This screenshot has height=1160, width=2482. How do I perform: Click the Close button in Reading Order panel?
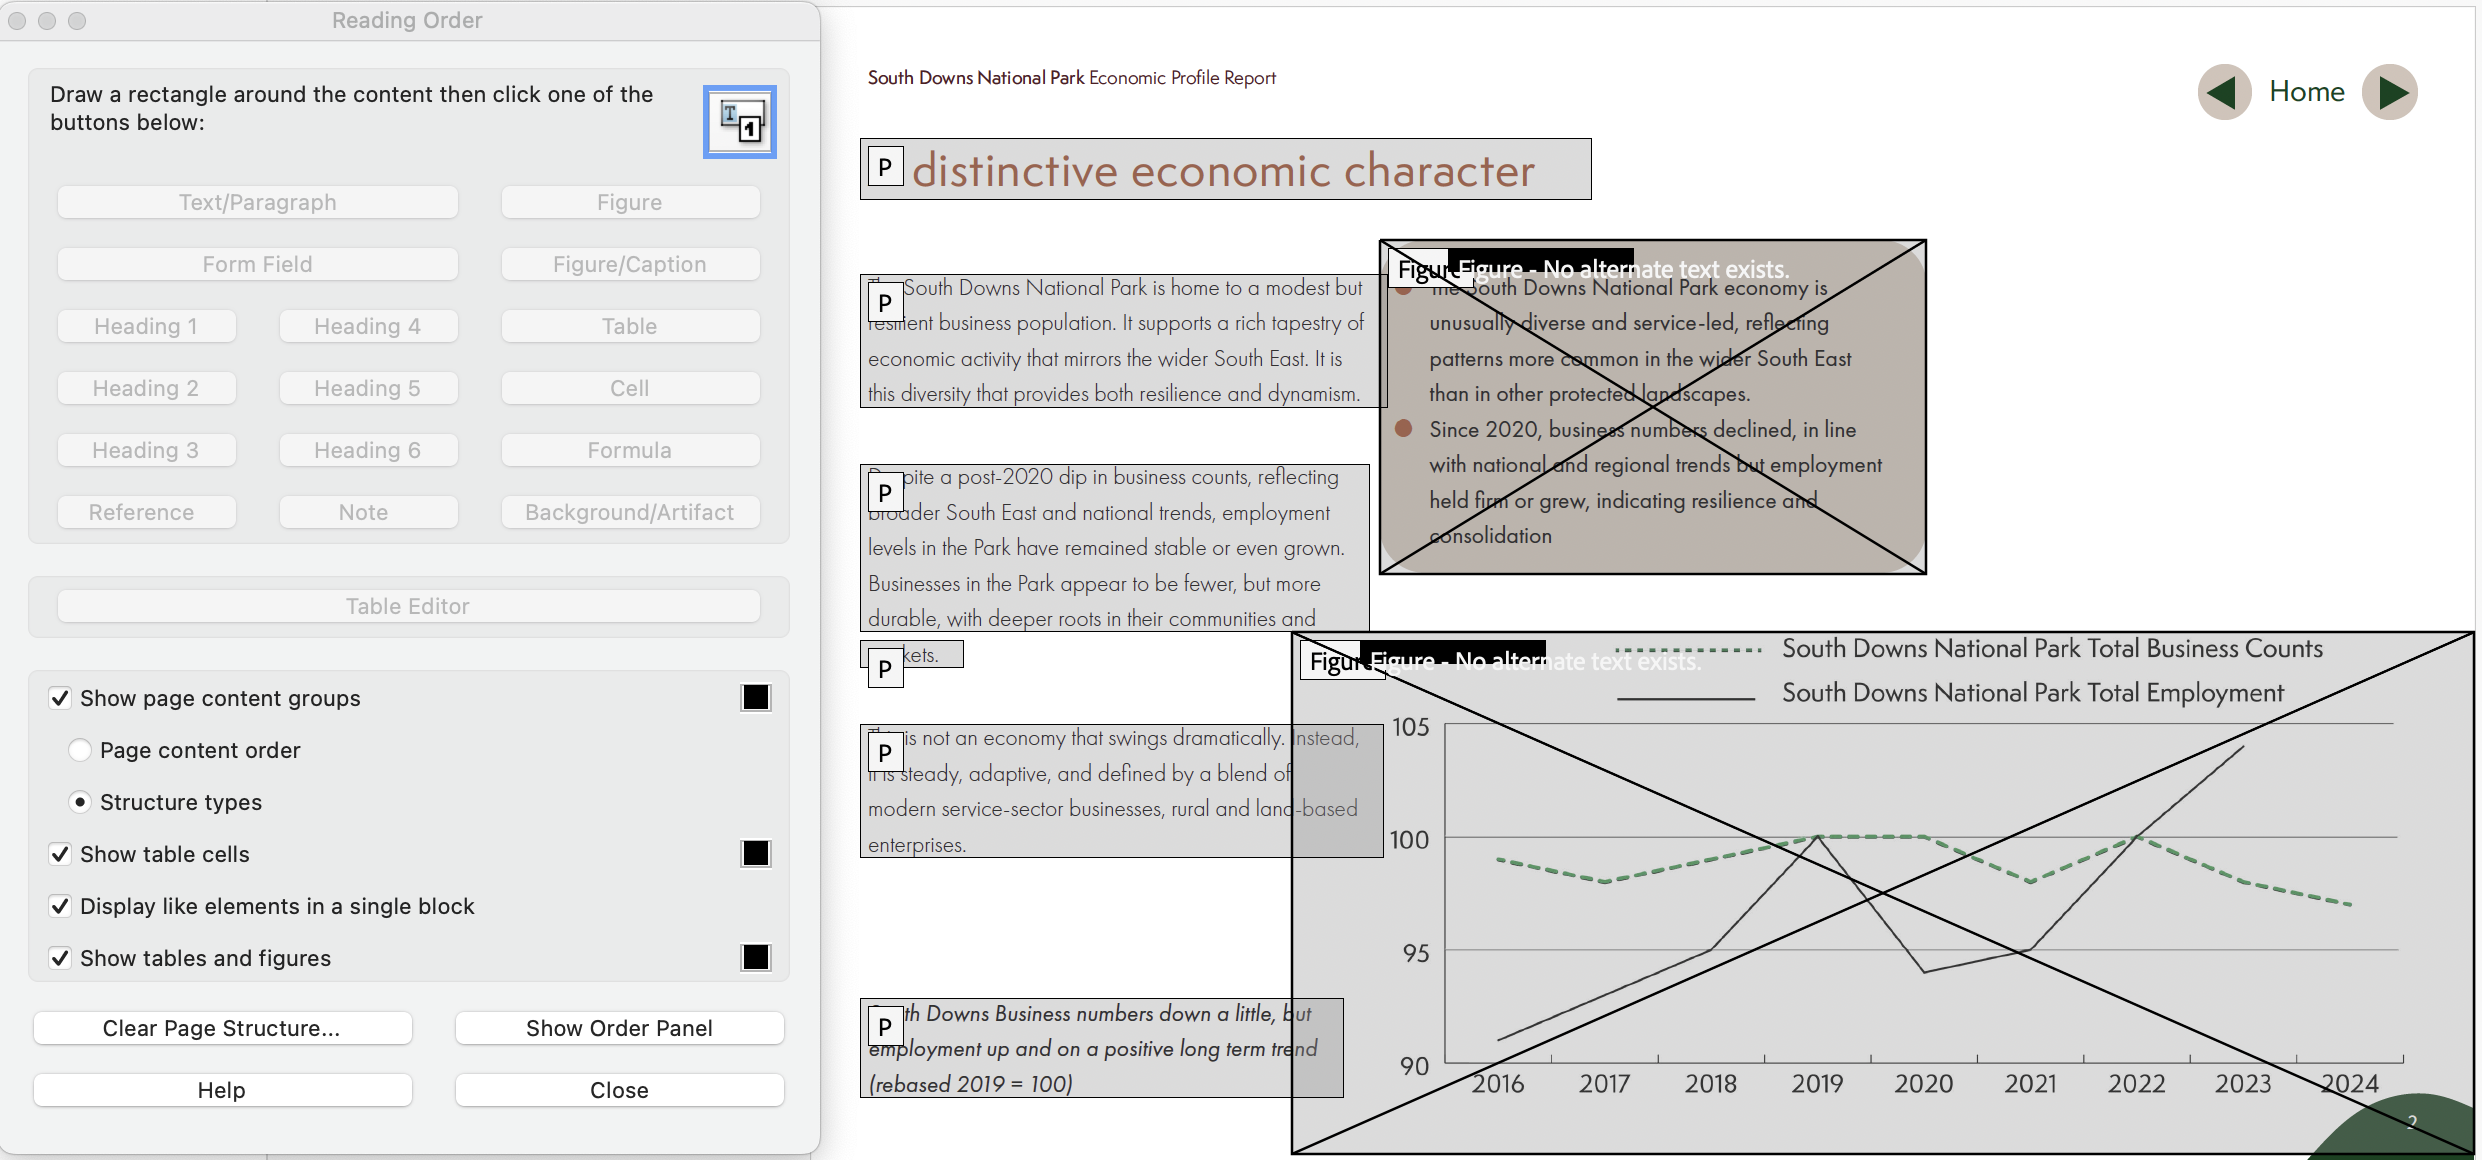point(620,1090)
